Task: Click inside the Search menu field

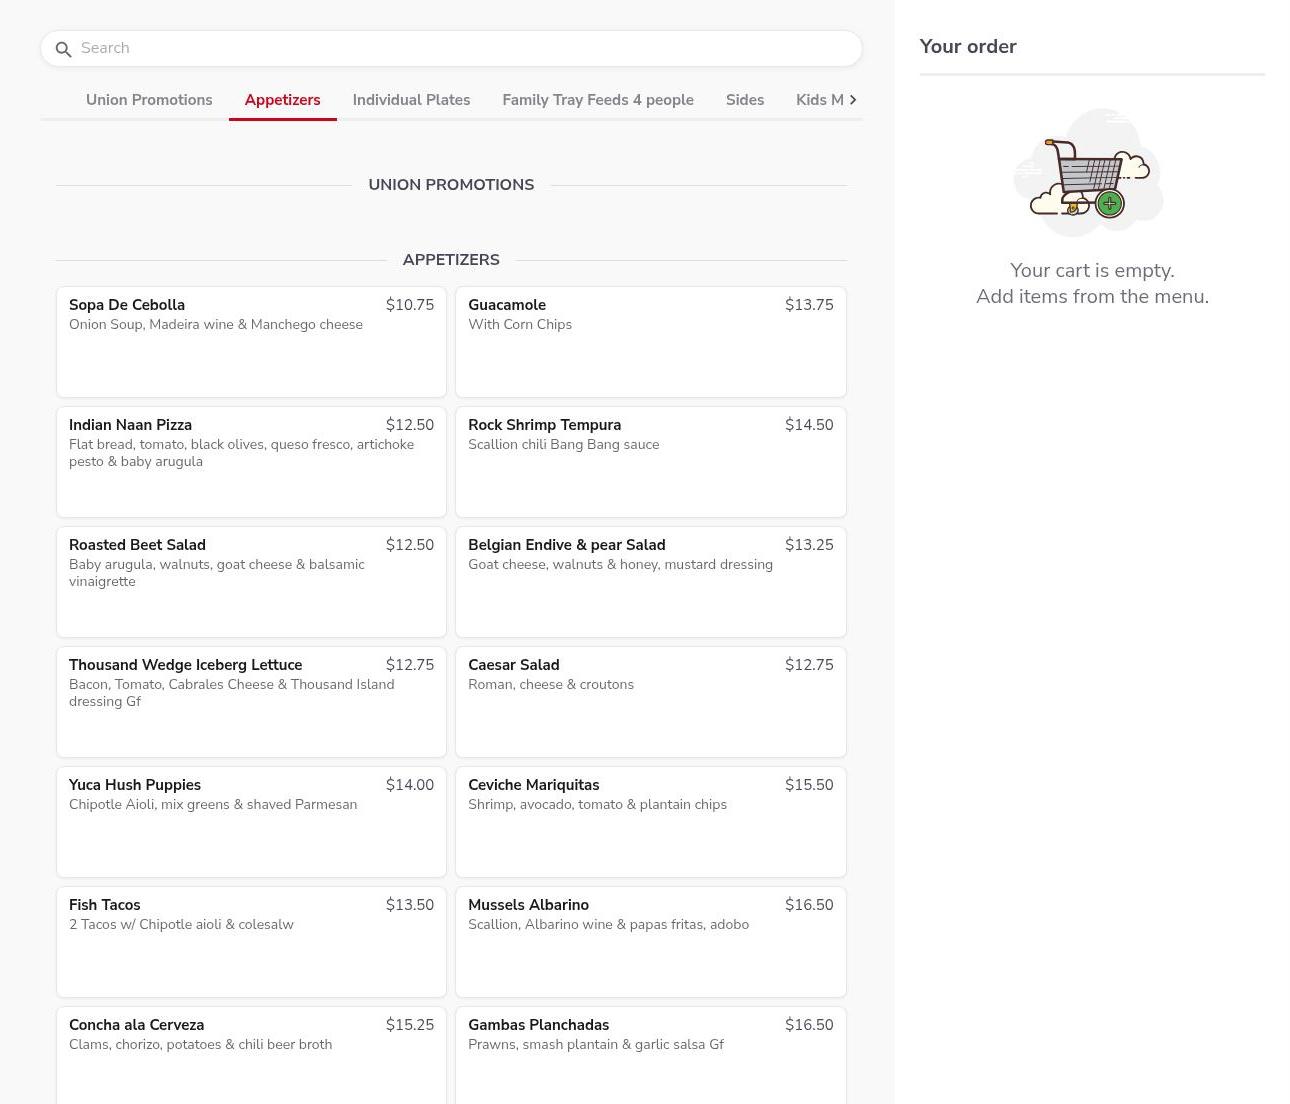Action: [x=460, y=48]
